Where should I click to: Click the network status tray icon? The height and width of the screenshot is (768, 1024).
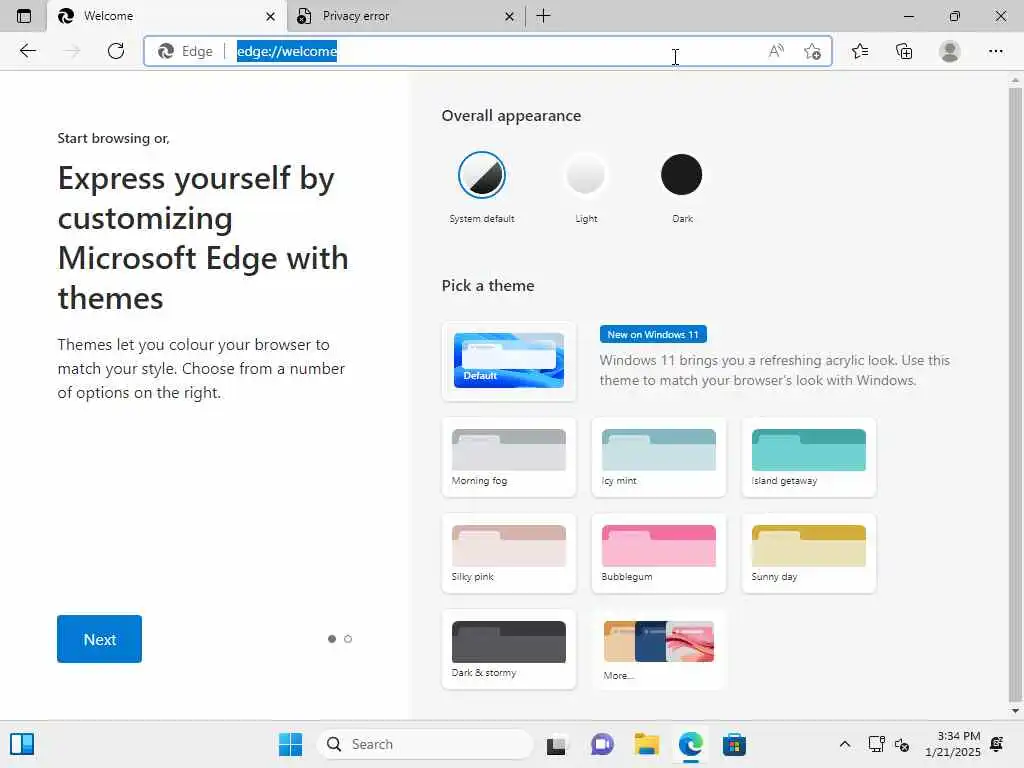[x=876, y=744]
